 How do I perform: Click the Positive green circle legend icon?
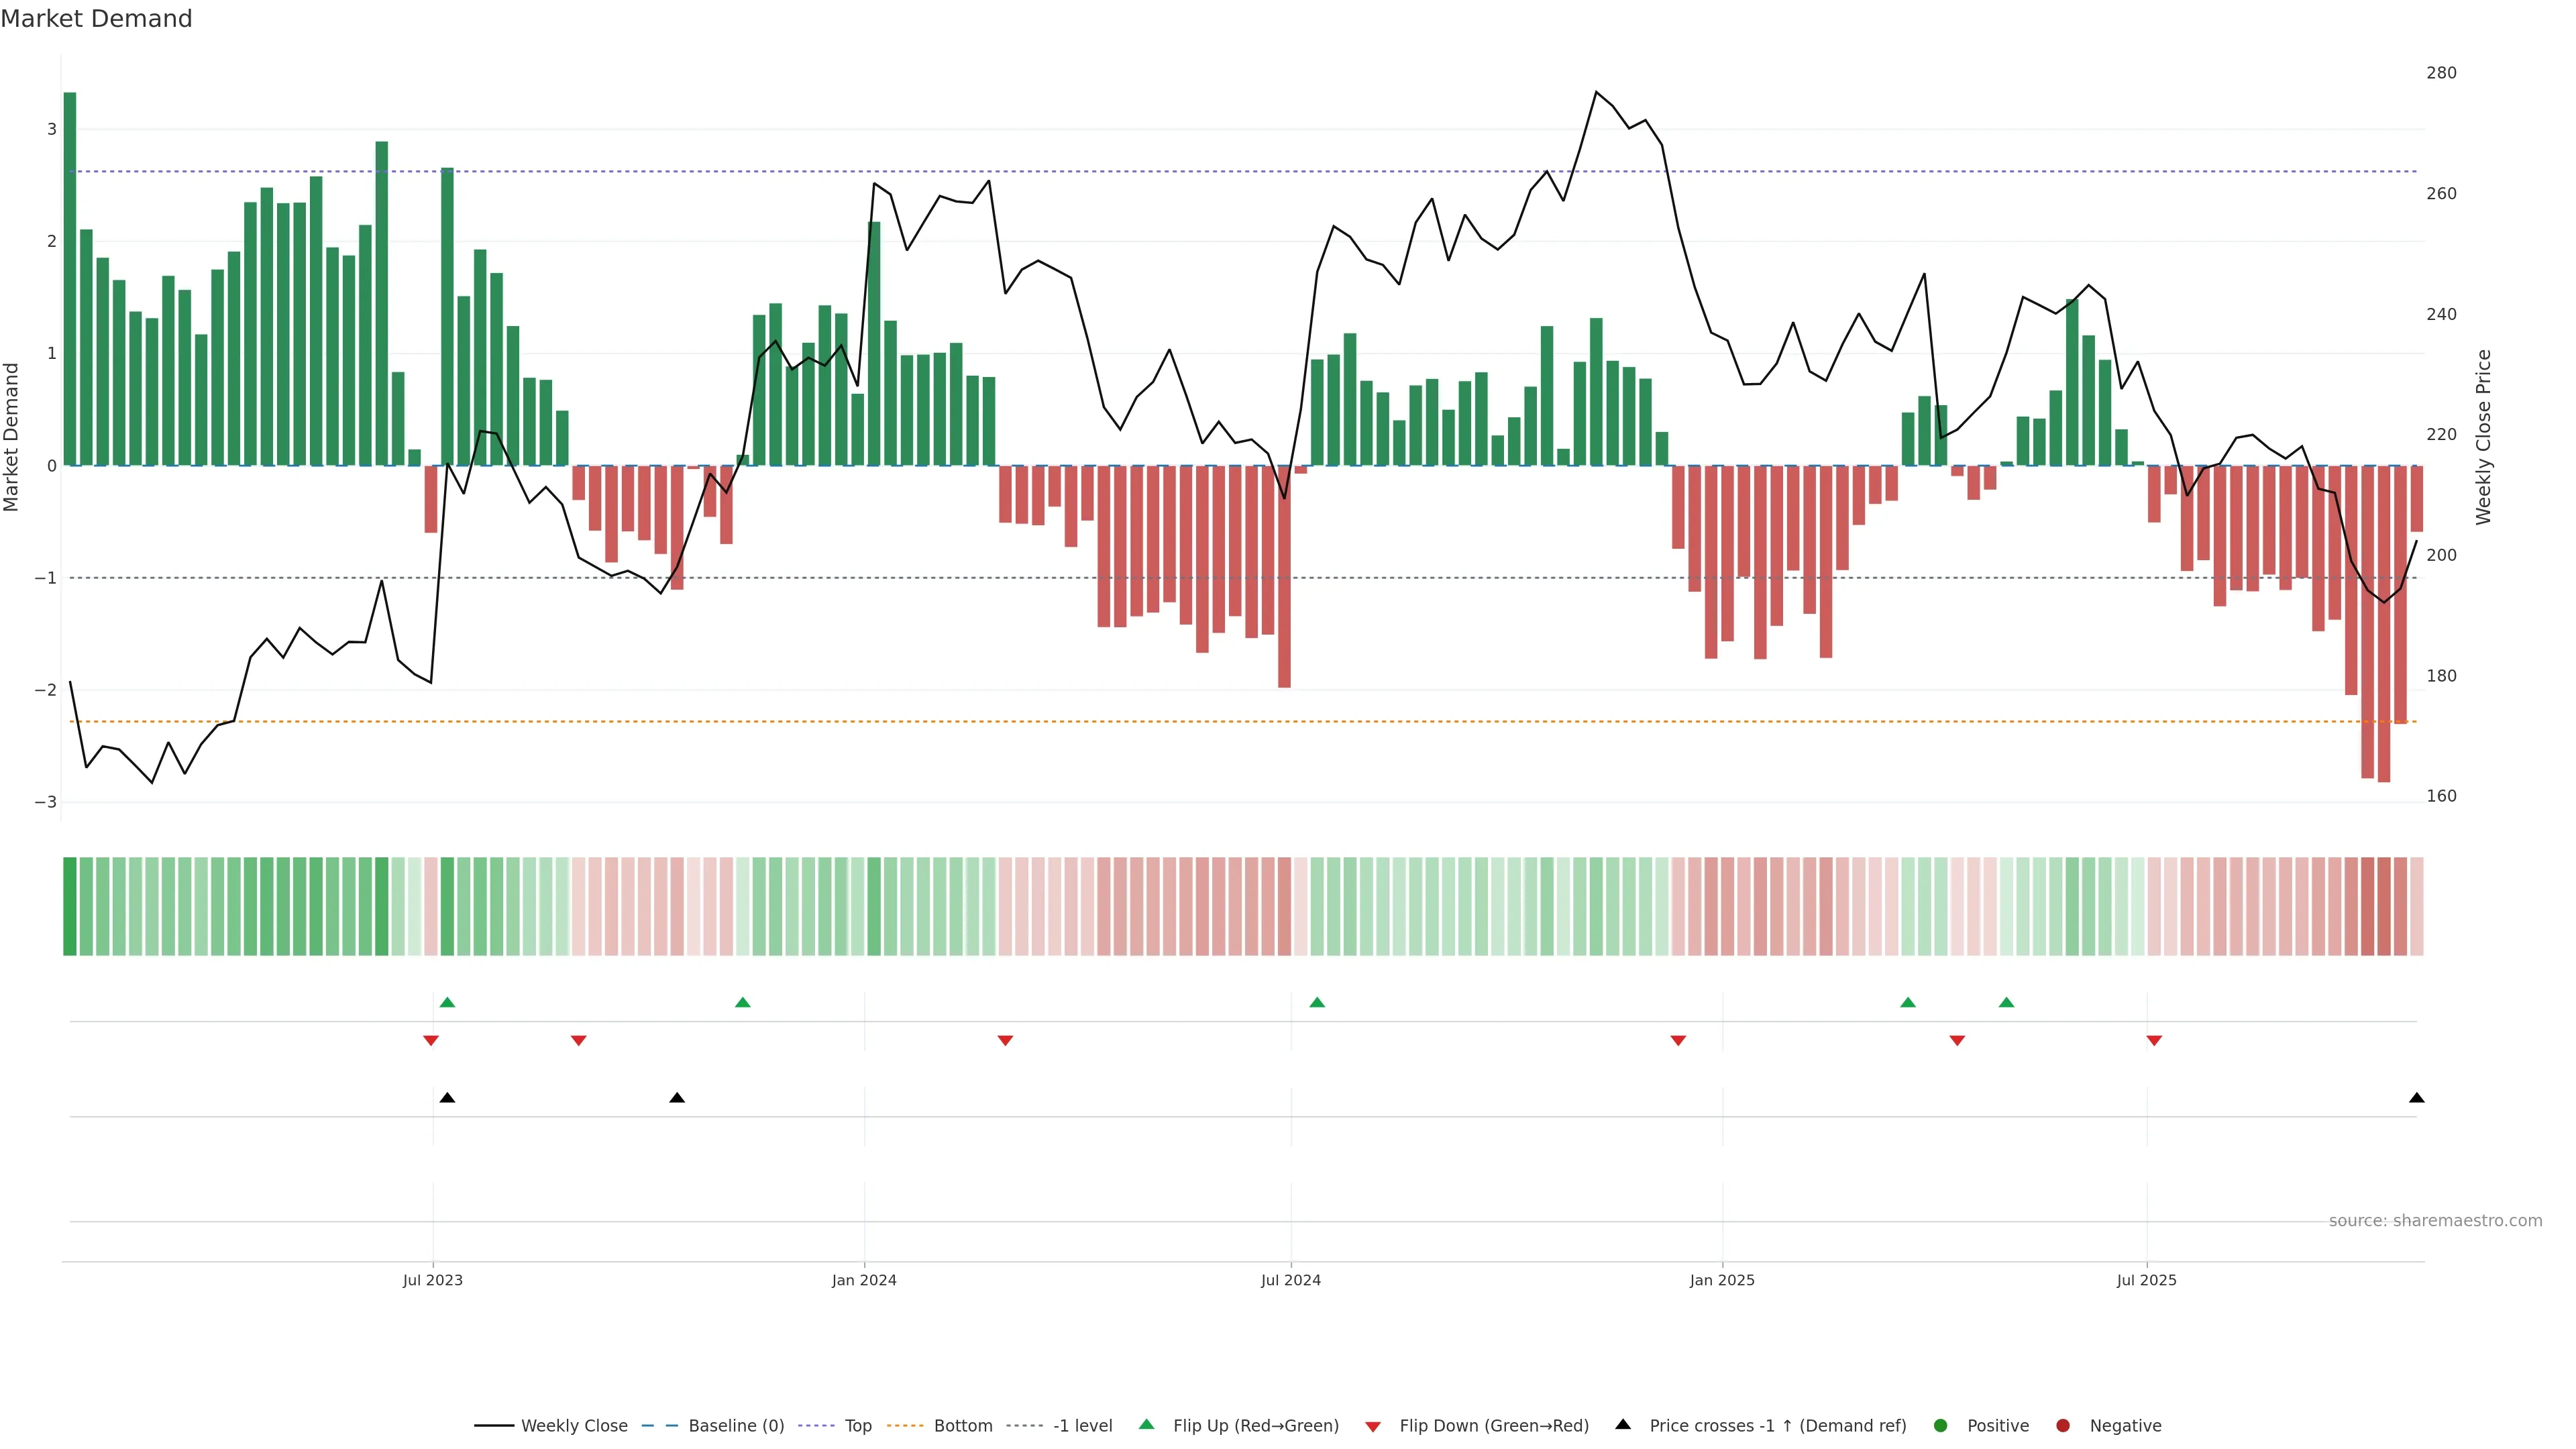[1941, 1426]
